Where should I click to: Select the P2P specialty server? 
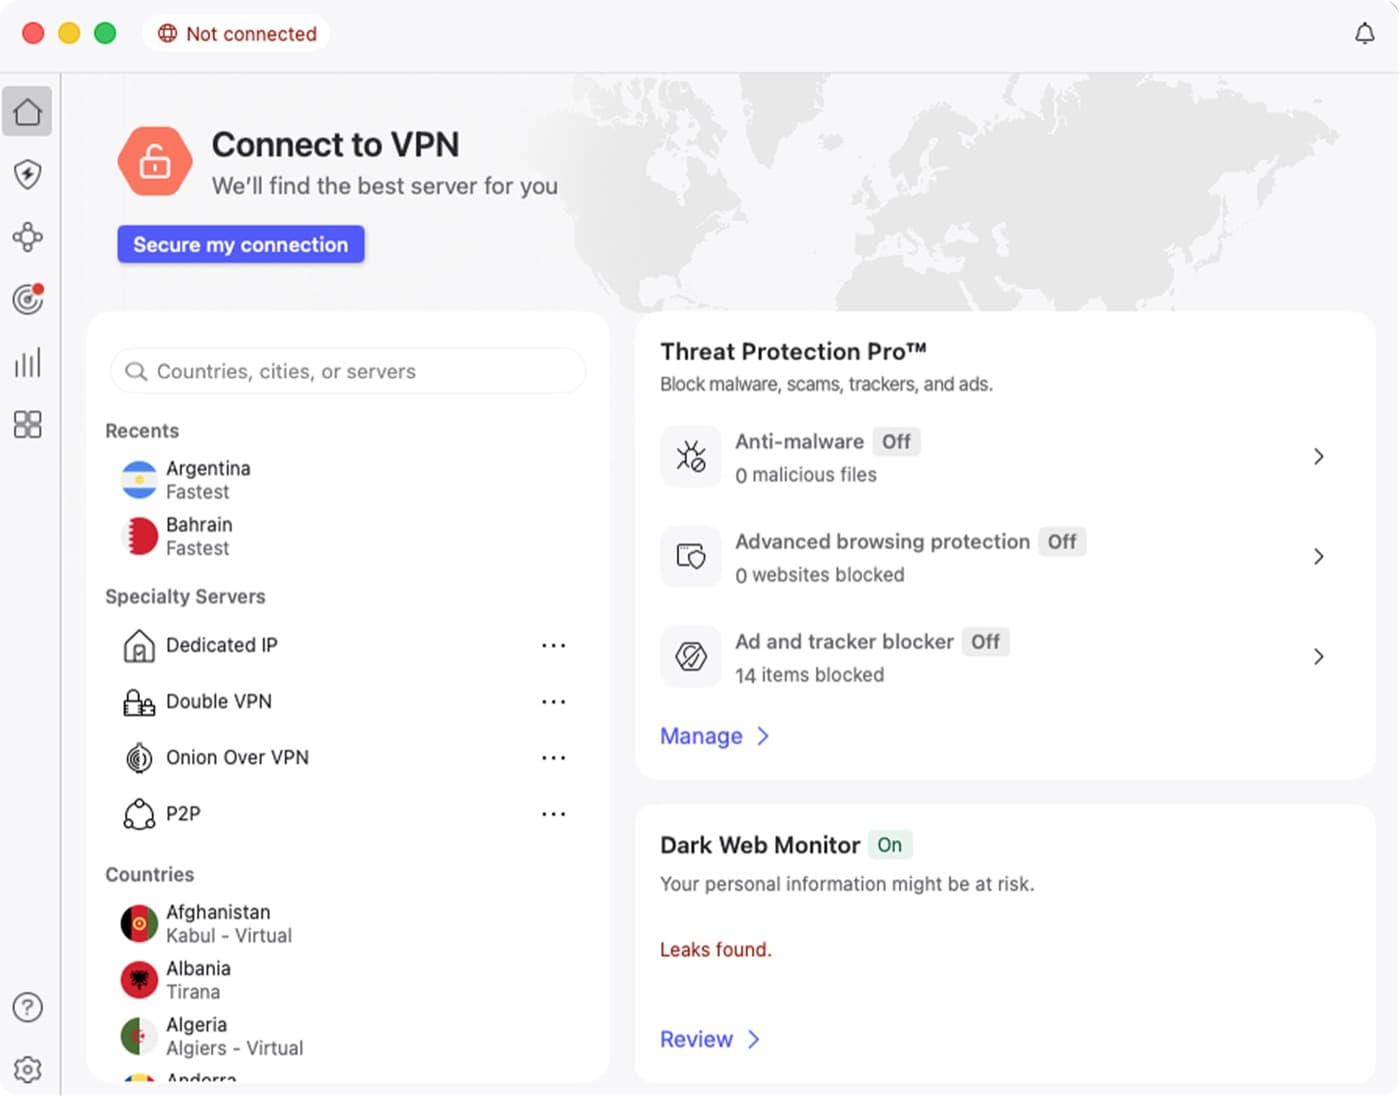point(347,814)
